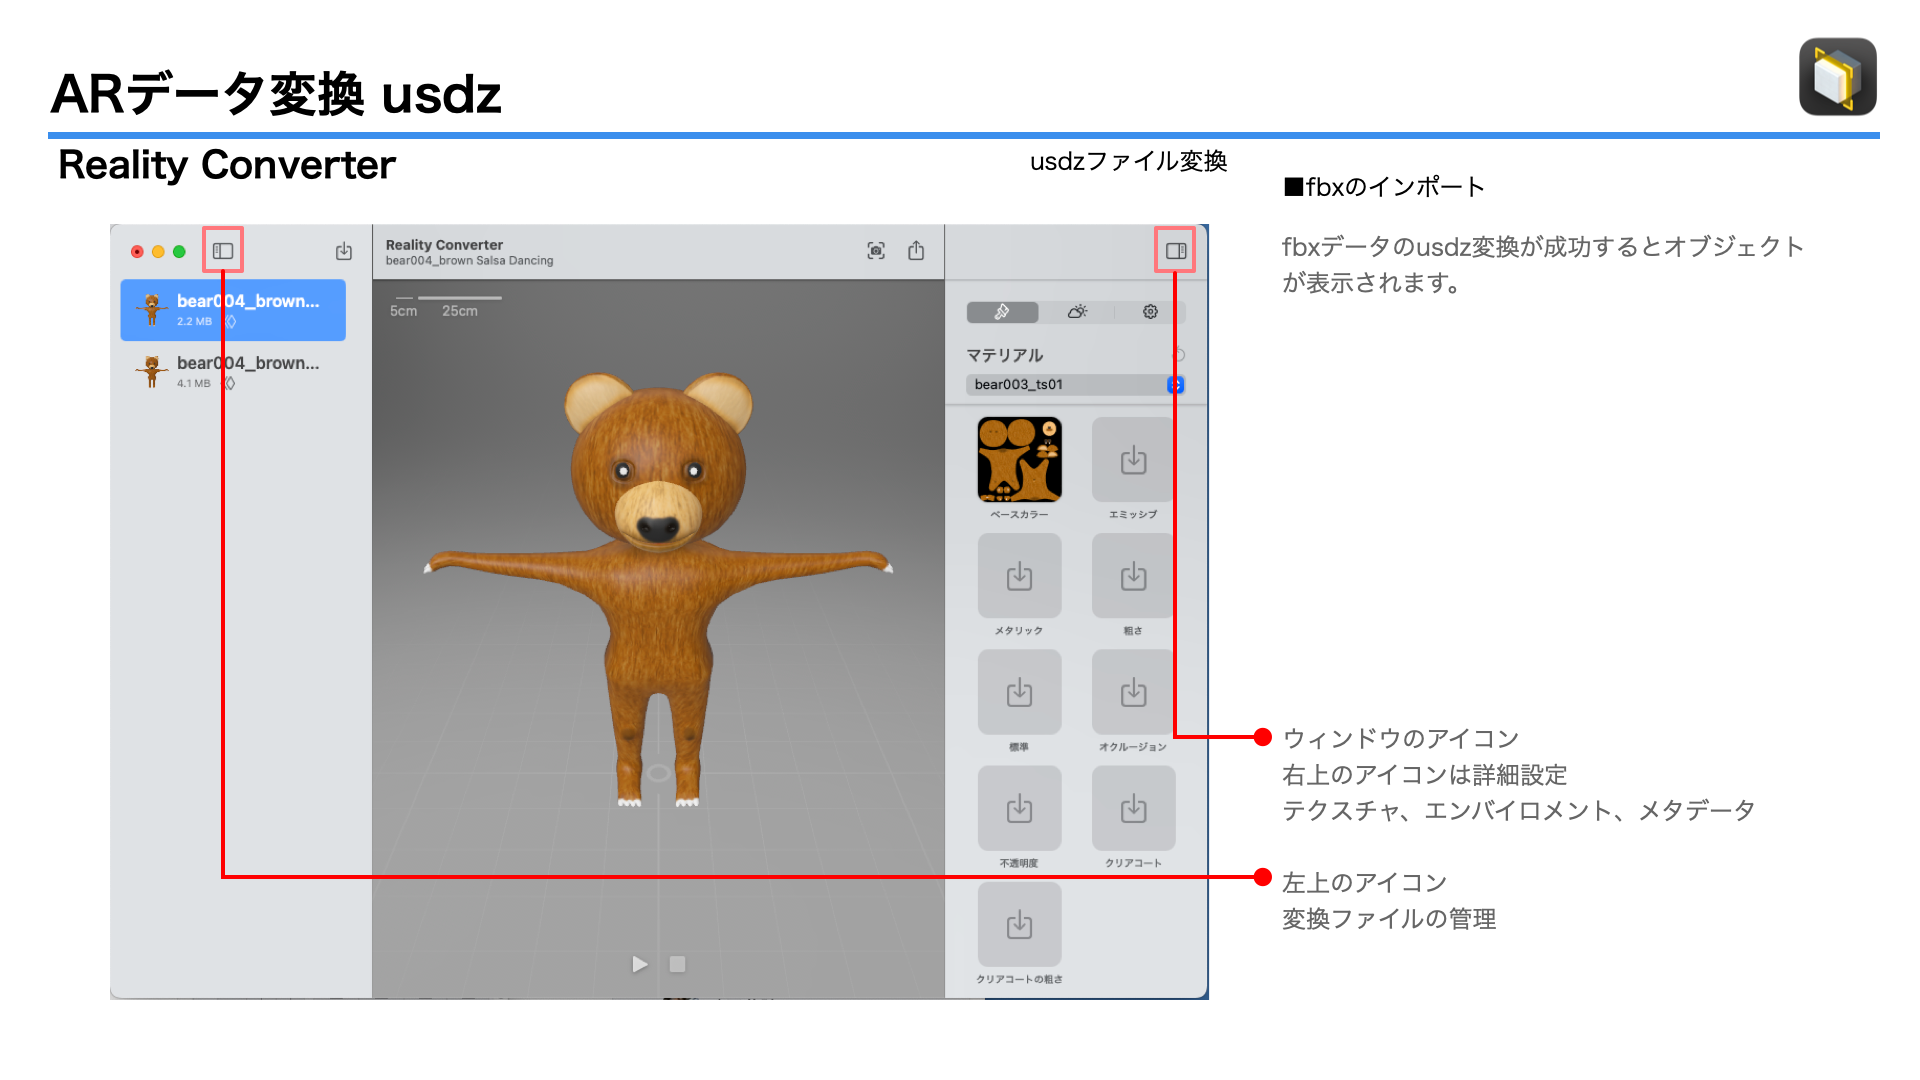This screenshot has width=1920, height=1080.
Task: Toggle the left file list sidebar icon
Action: point(223,251)
